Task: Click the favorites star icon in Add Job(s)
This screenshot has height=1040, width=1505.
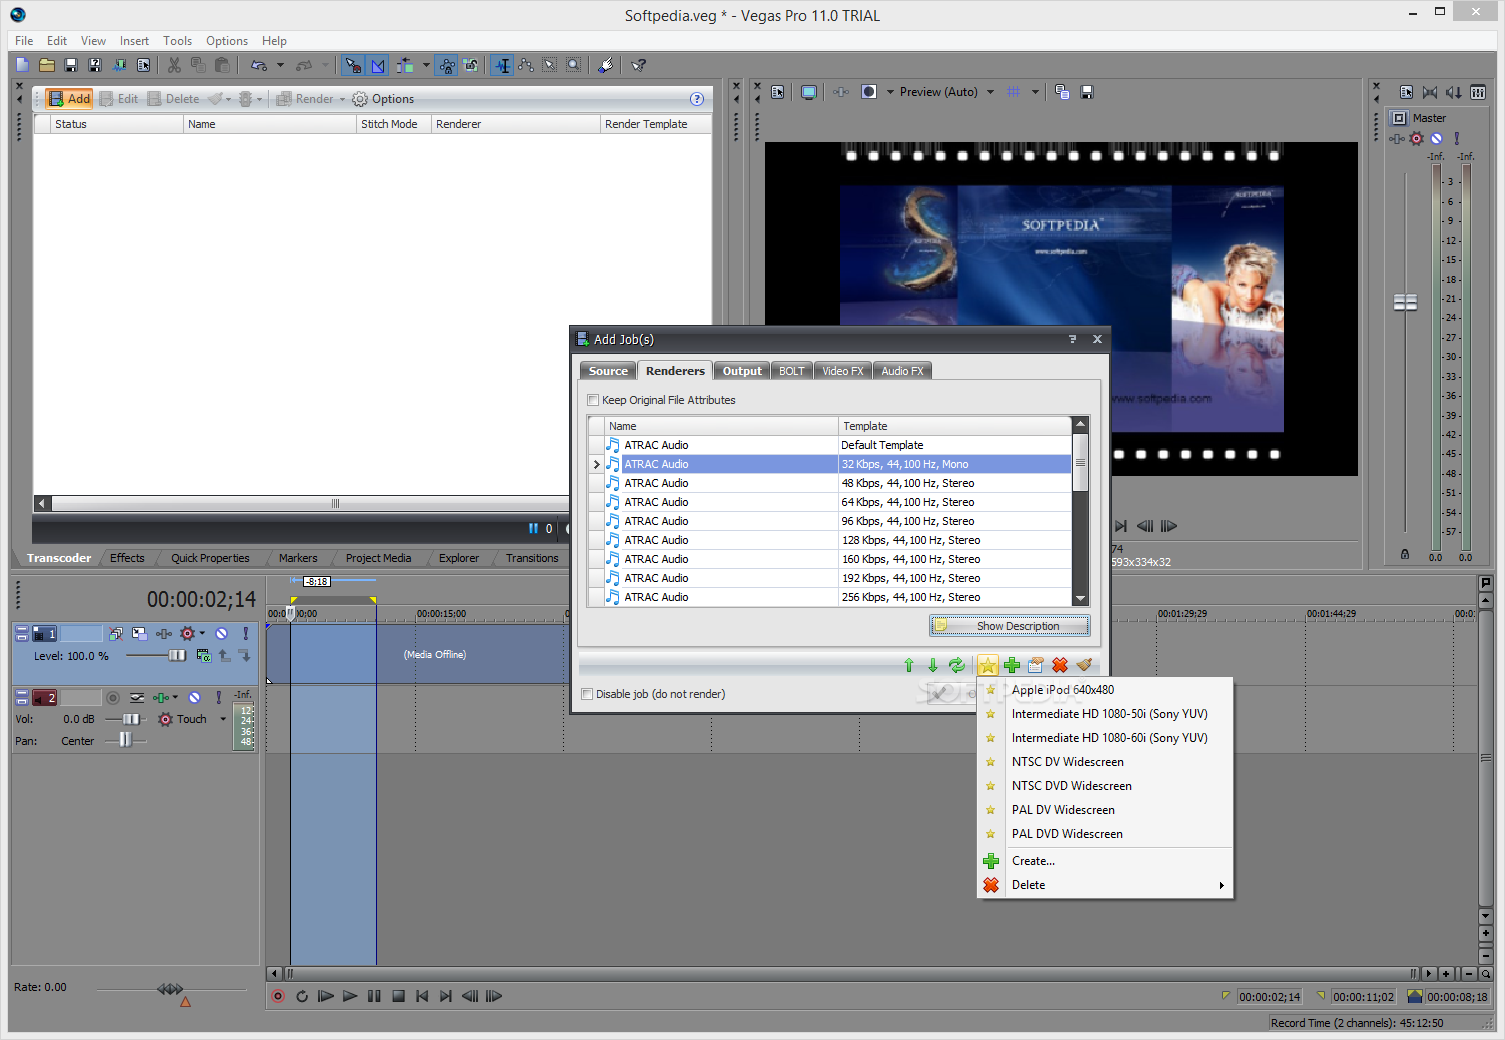Action: point(987,665)
